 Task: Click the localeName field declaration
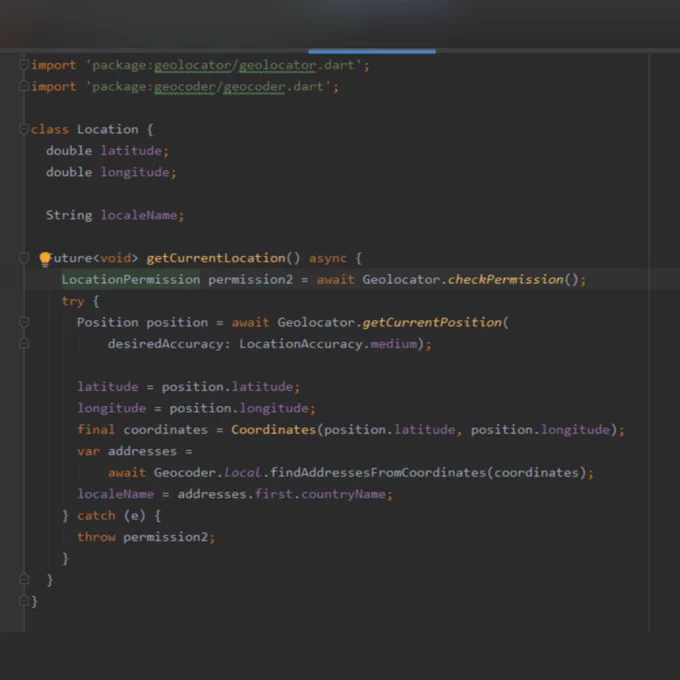139,215
